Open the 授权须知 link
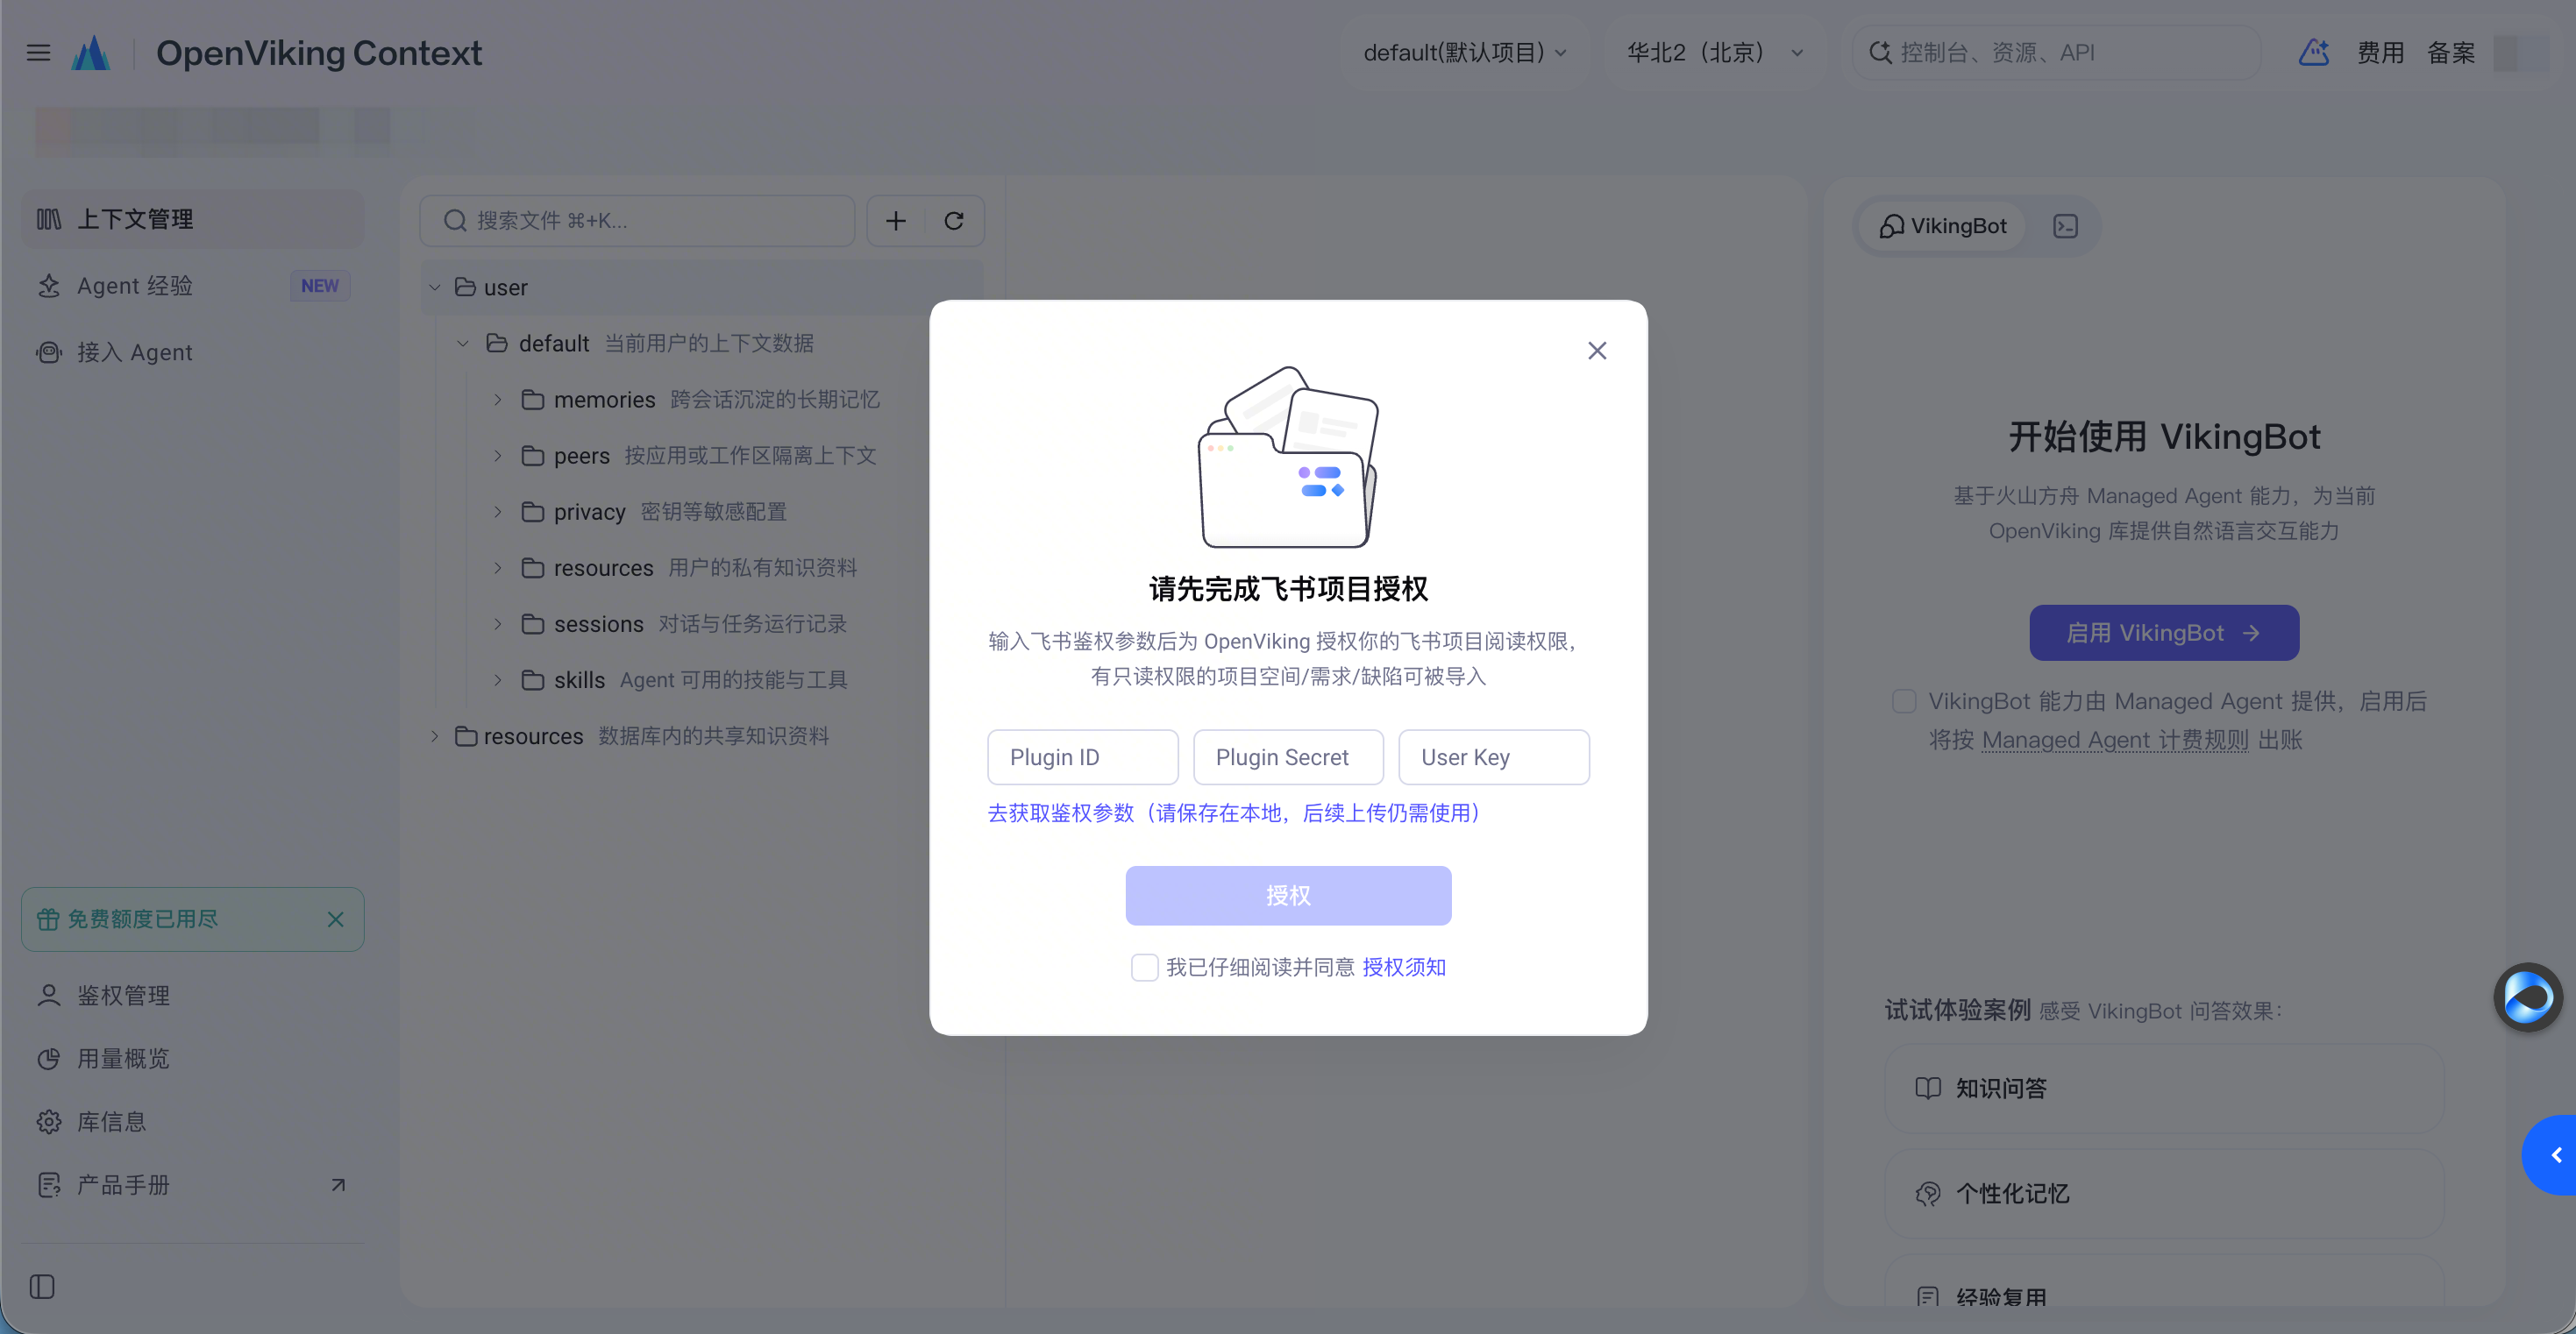Image resolution: width=2576 pixels, height=1334 pixels. tap(1404, 967)
